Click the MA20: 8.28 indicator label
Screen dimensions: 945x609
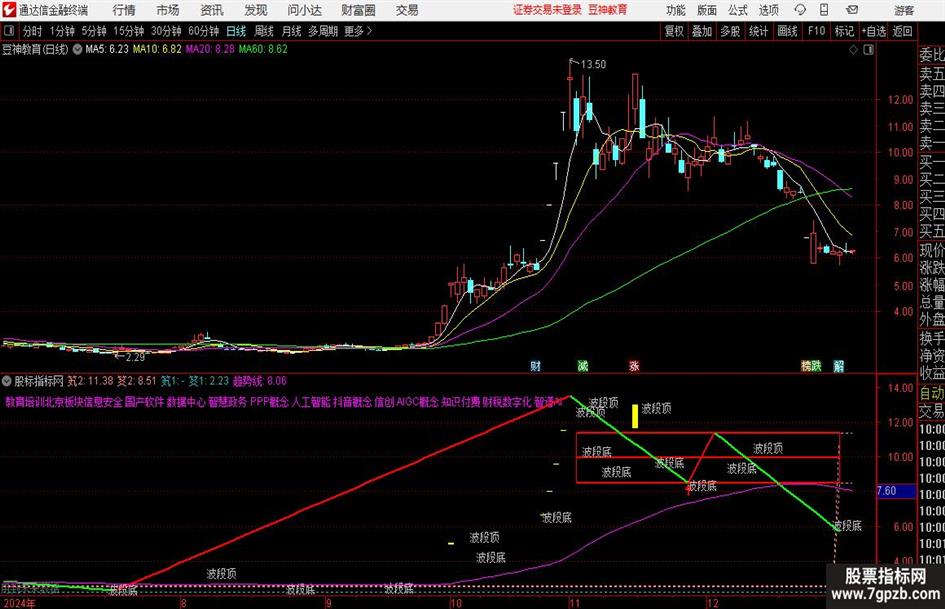pyautogui.click(x=210, y=49)
